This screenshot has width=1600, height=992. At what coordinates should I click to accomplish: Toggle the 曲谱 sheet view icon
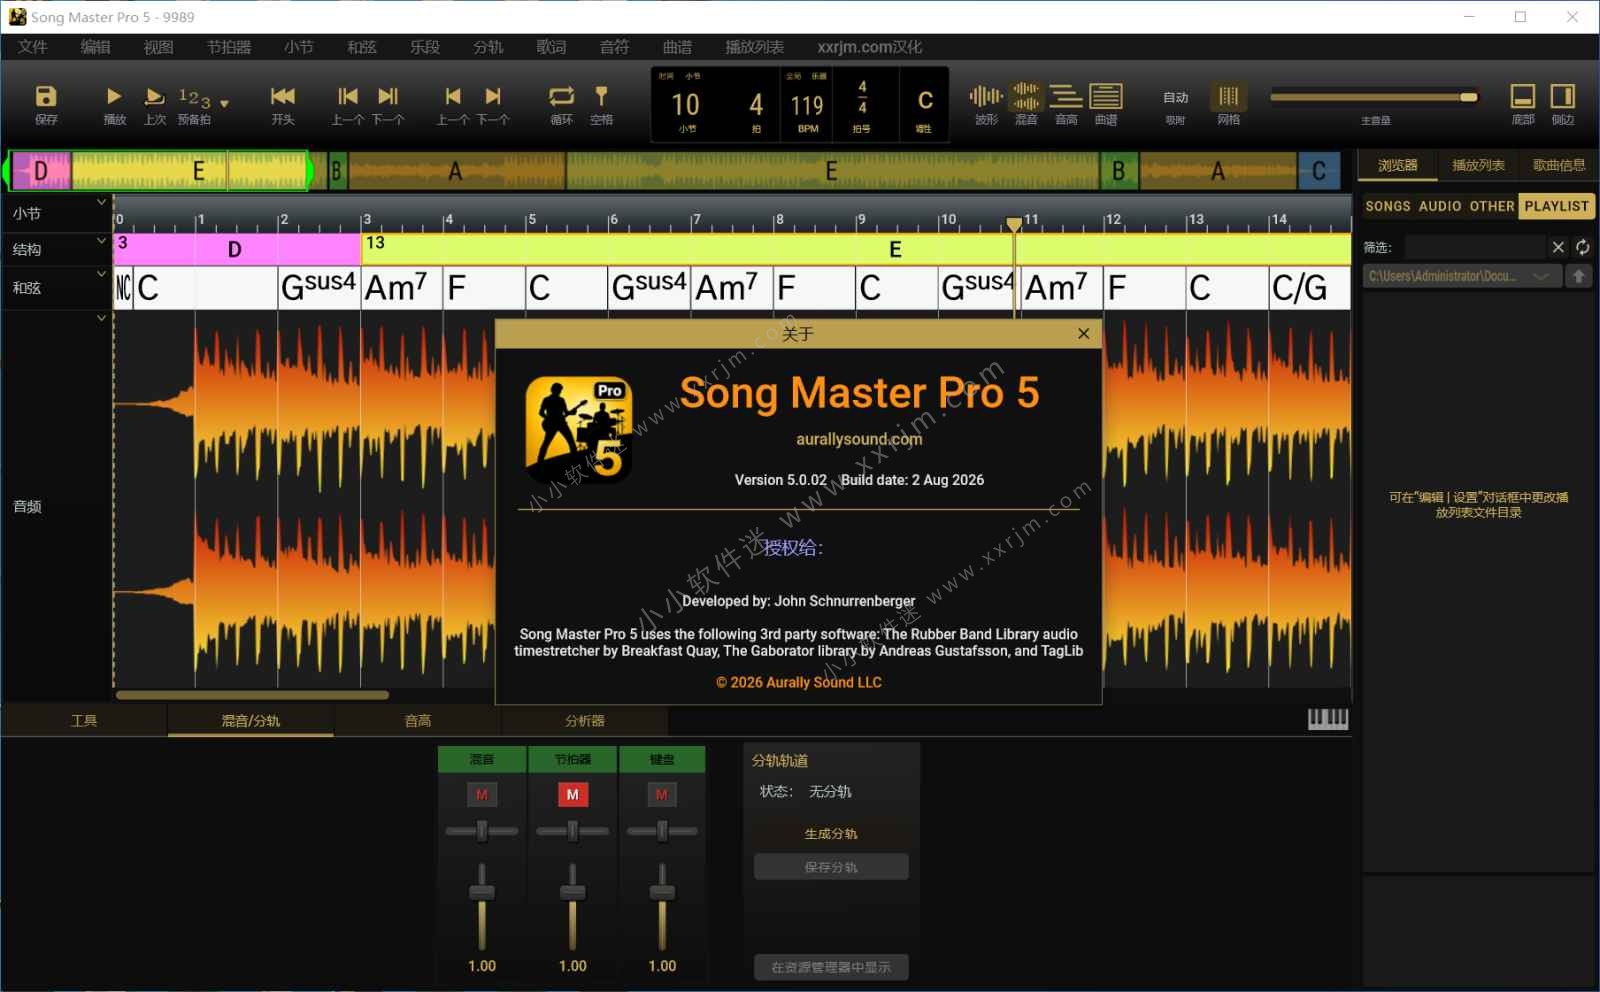click(x=1106, y=96)
